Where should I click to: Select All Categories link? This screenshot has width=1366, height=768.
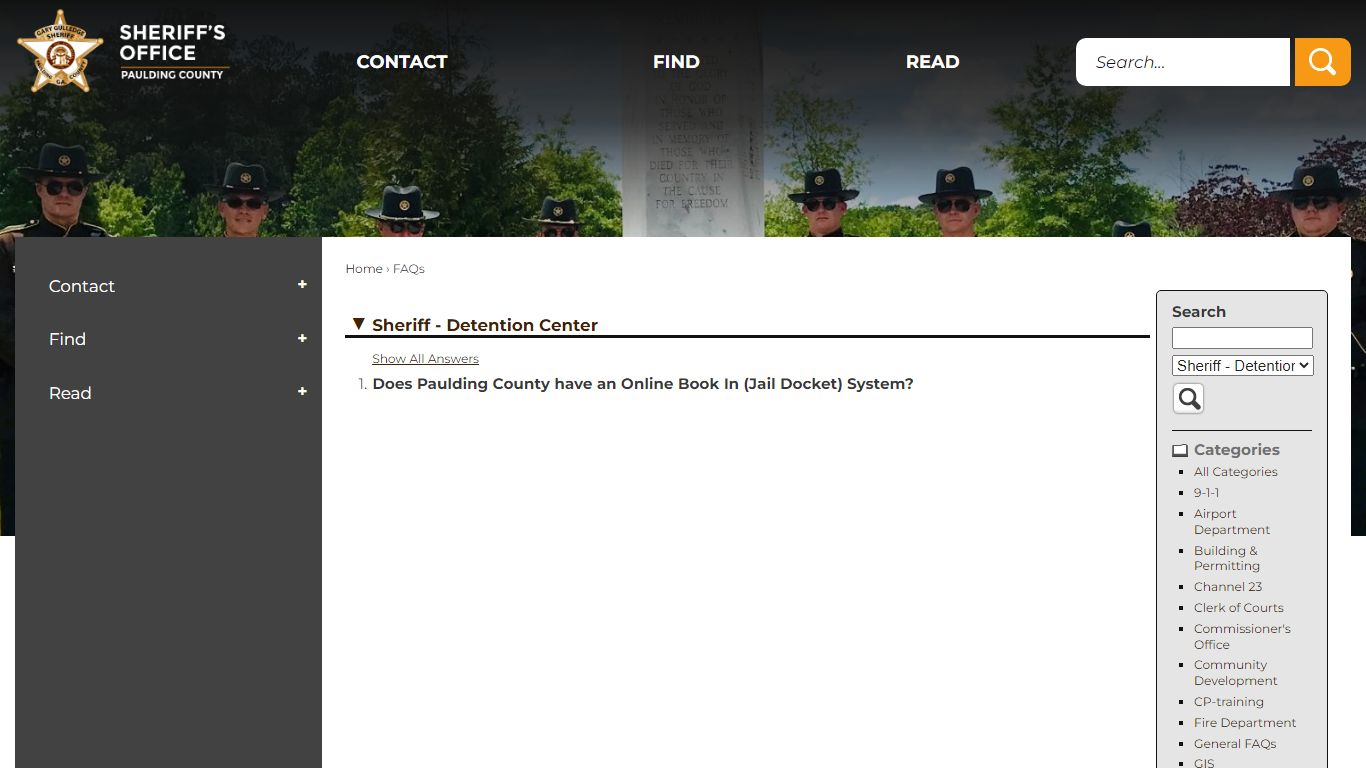[x=1235, y=472]
